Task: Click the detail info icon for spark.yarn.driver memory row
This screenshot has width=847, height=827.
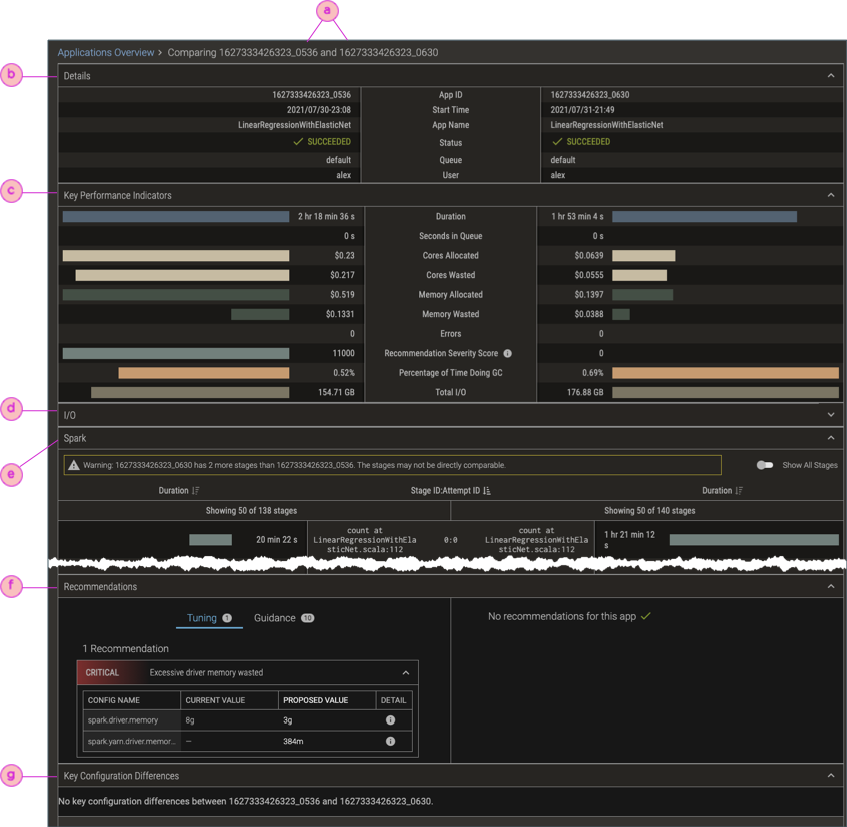Action: click(x=390, y=742)
